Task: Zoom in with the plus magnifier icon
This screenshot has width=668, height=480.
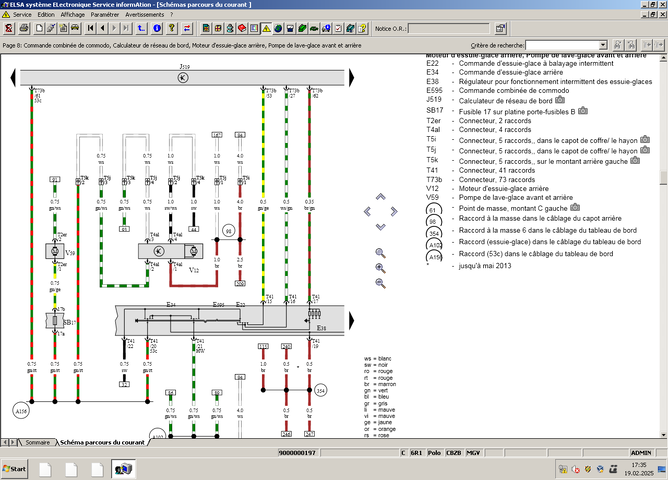Action: point(380,268)
